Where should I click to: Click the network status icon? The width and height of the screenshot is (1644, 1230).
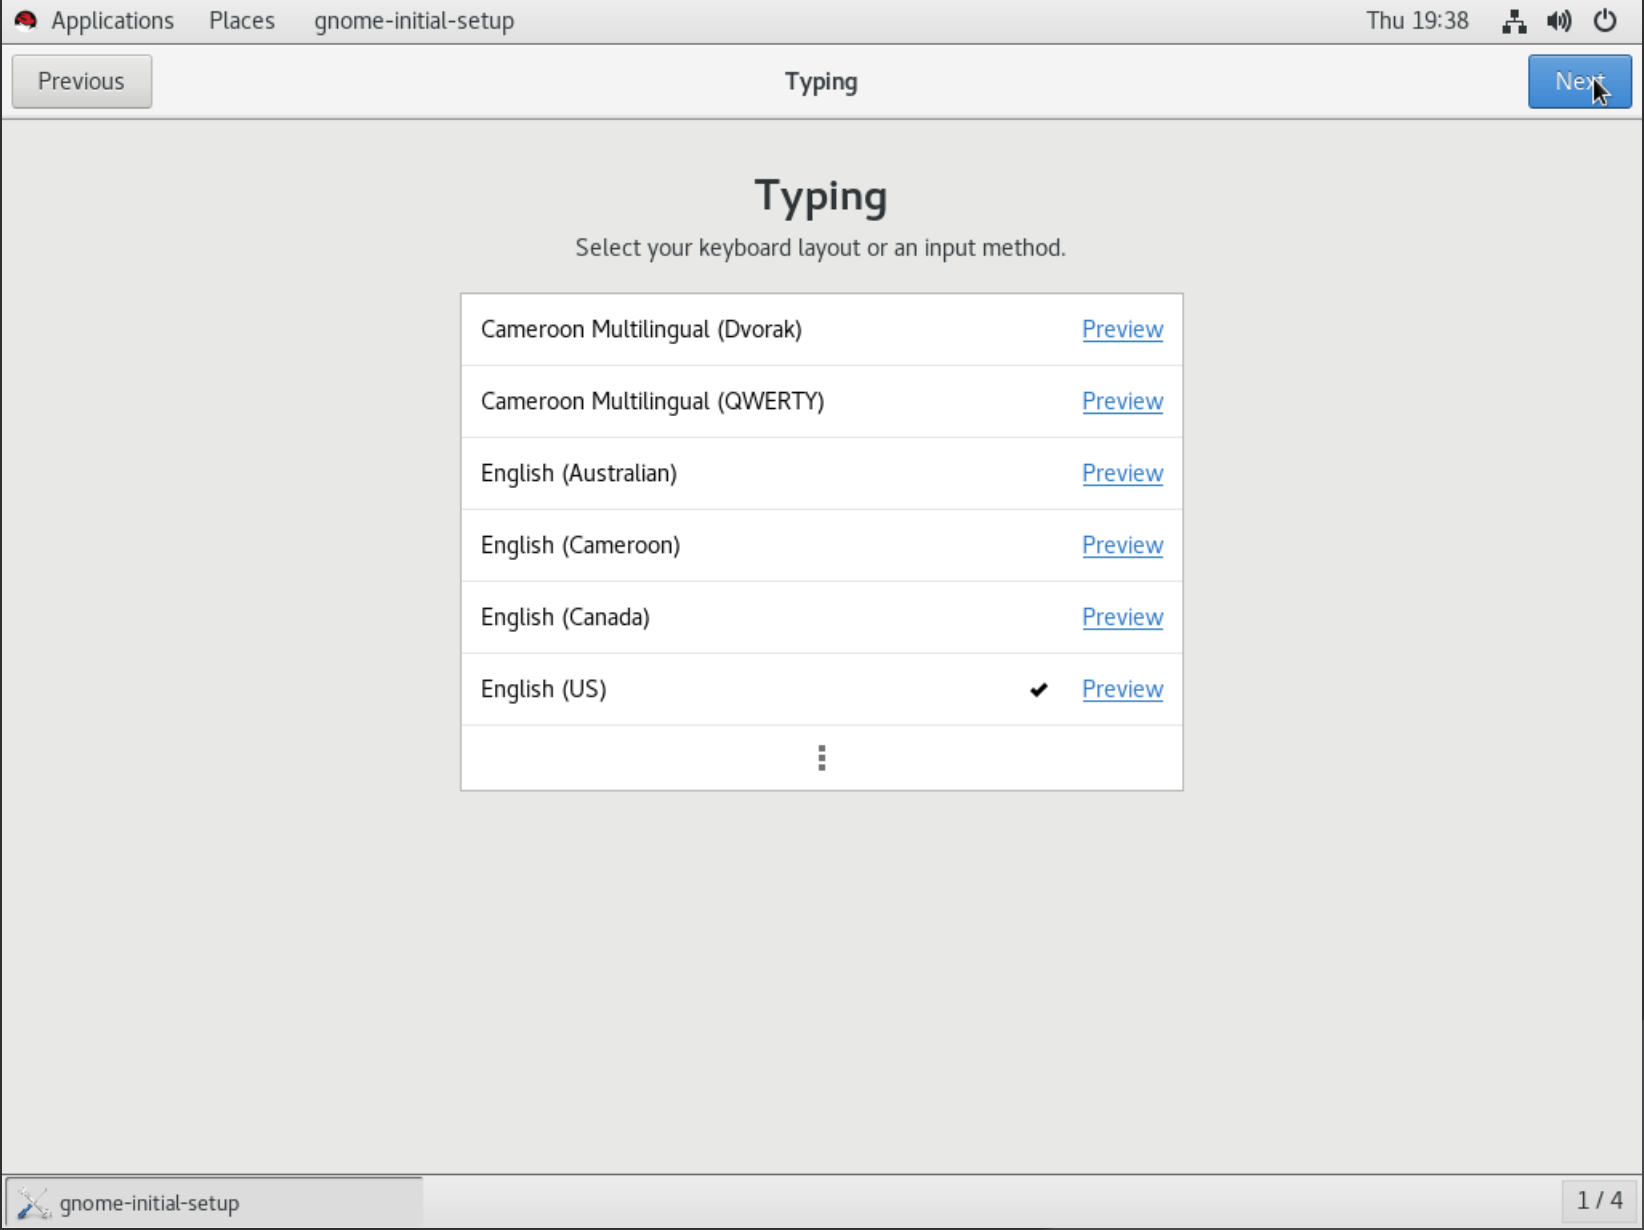[x=1514, y=21]
